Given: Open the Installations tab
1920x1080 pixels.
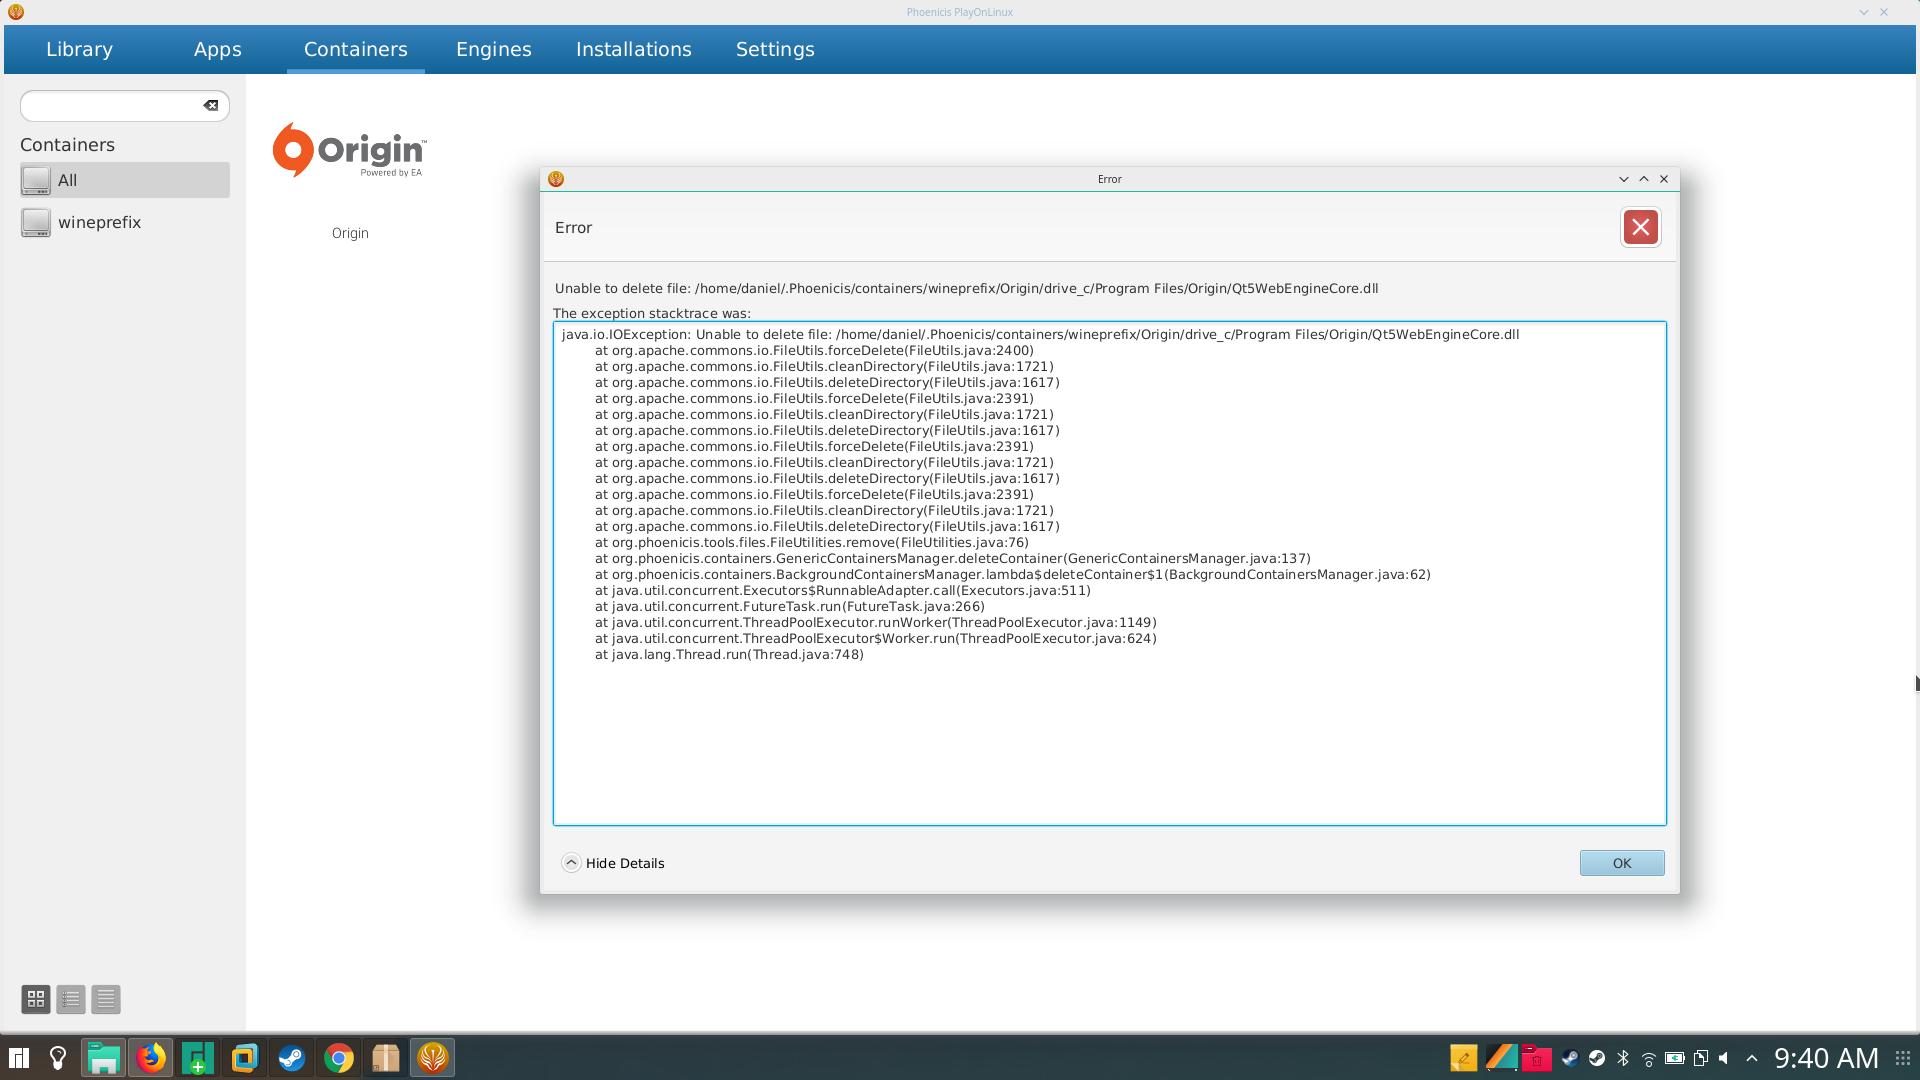Looking at the screenshot, I should click(633, 49).
